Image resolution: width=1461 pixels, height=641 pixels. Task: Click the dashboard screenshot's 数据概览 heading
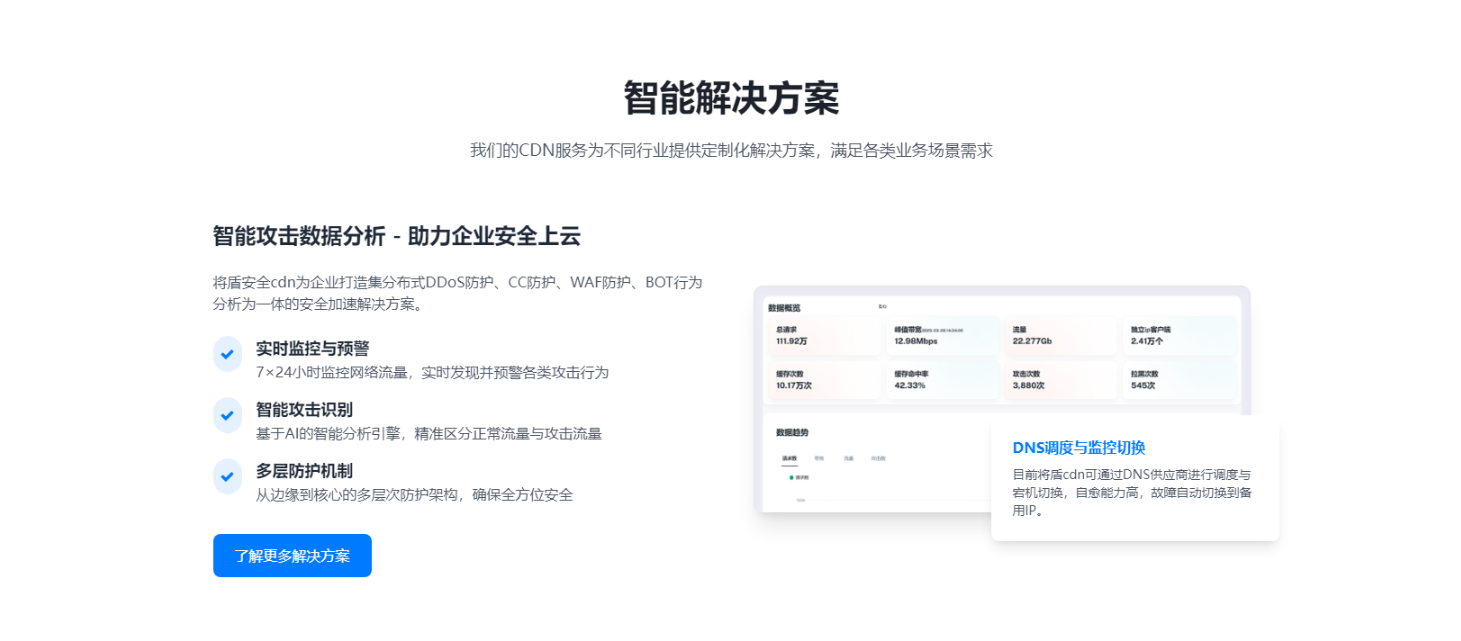pyautogui.click(x=783, y=308)
